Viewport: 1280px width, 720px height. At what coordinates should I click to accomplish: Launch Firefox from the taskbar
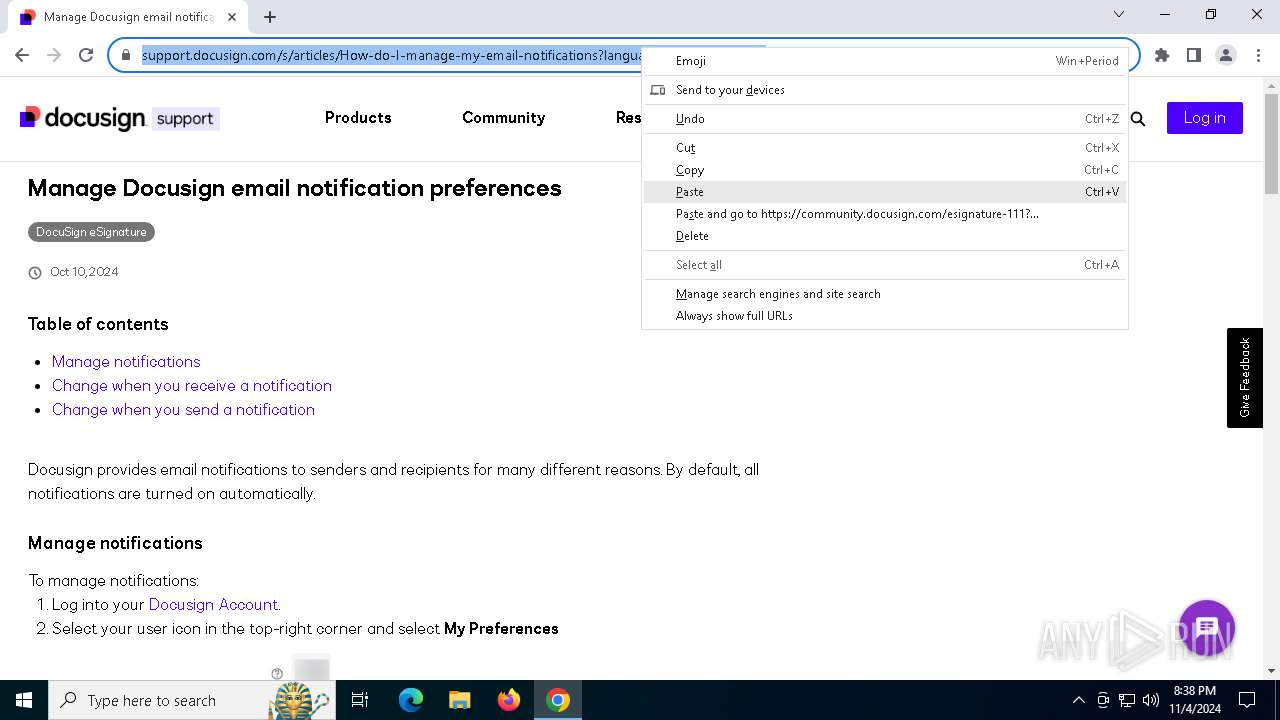pos(509,700)
